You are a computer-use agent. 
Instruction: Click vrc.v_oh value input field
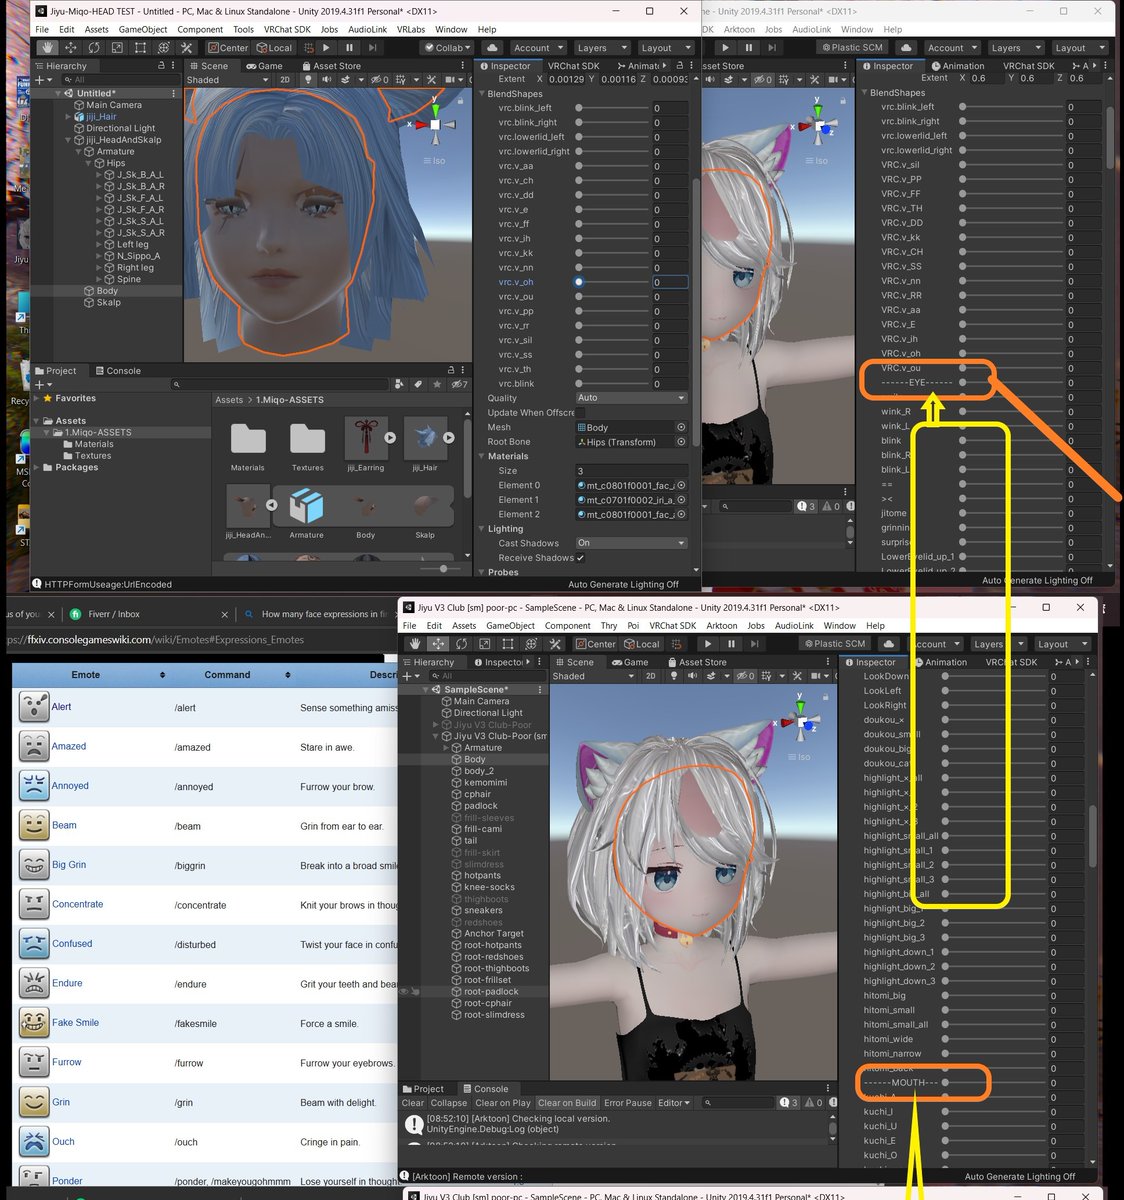click(x=669, y=282)
